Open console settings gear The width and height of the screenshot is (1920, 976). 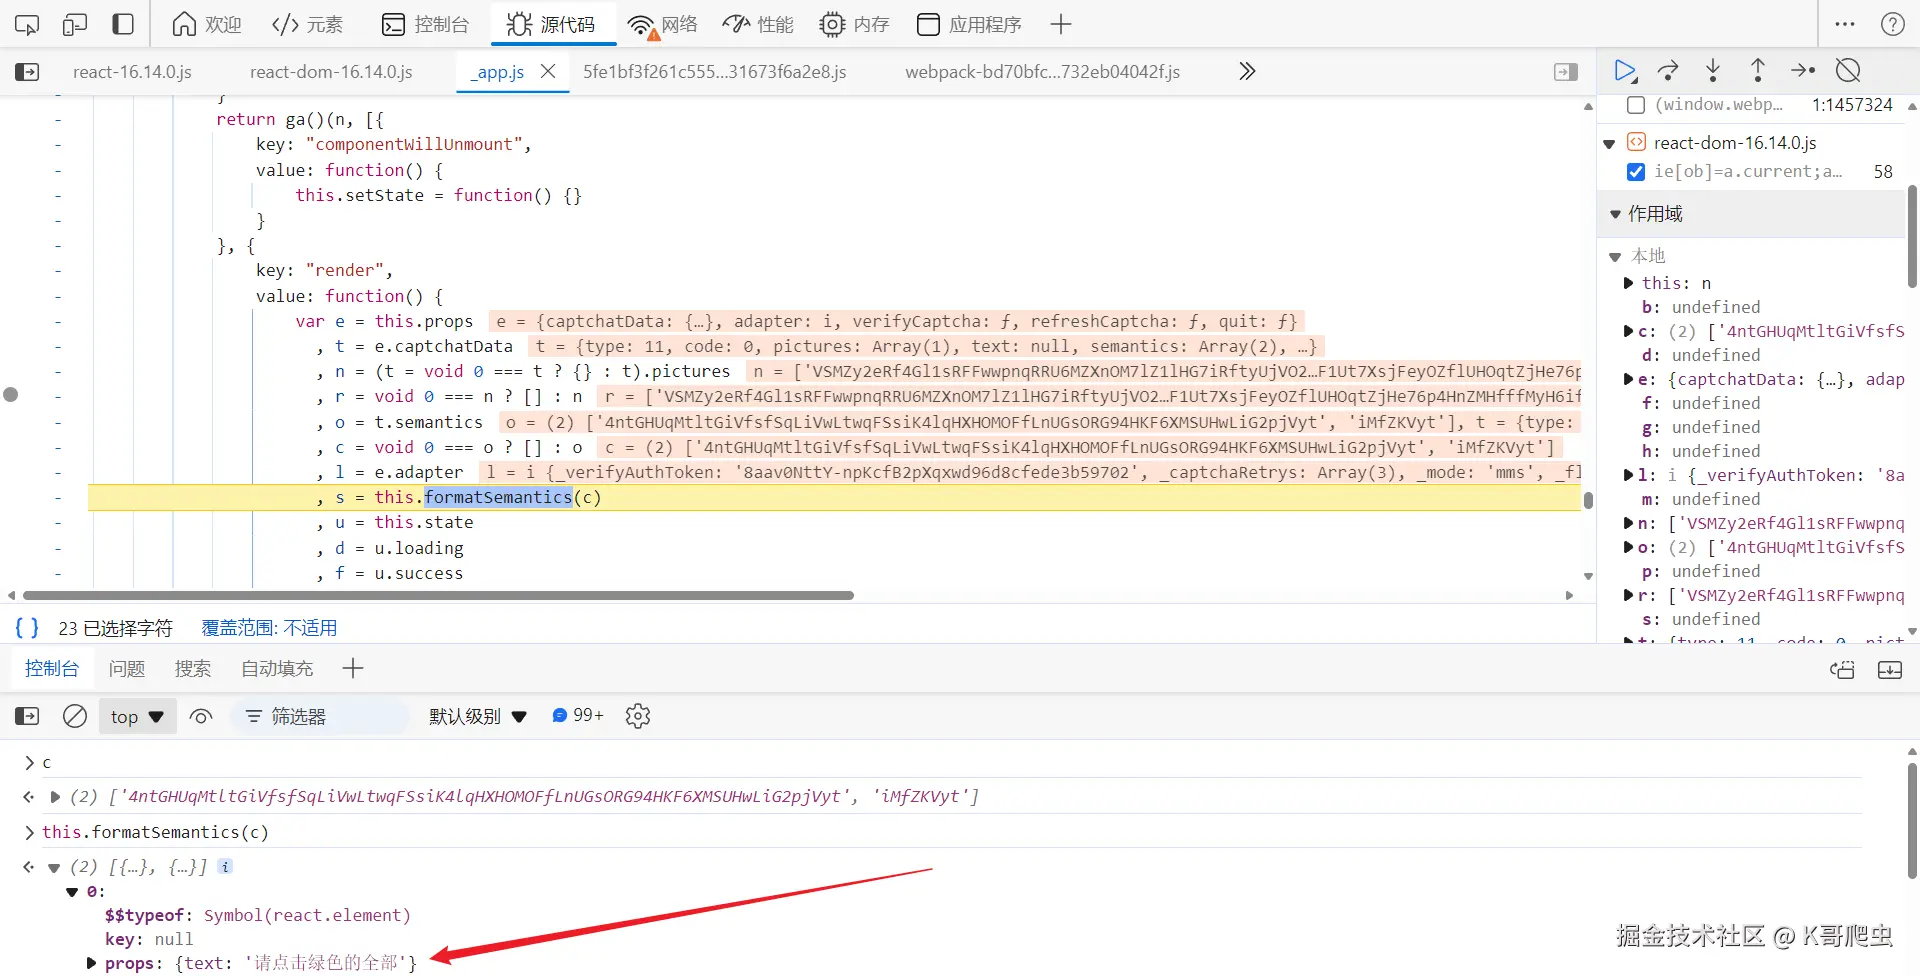point(638,716)
